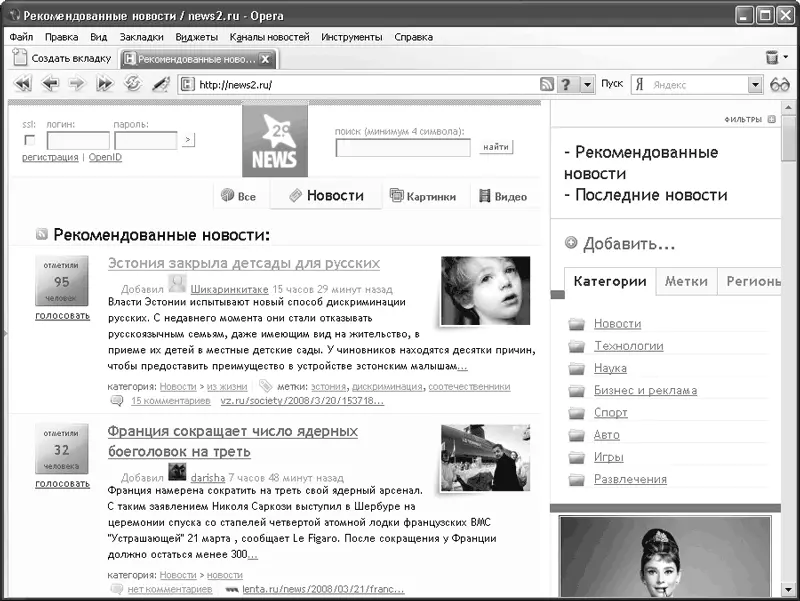Open the search engine dropdown arrow
800x601 pixels.
755,85
